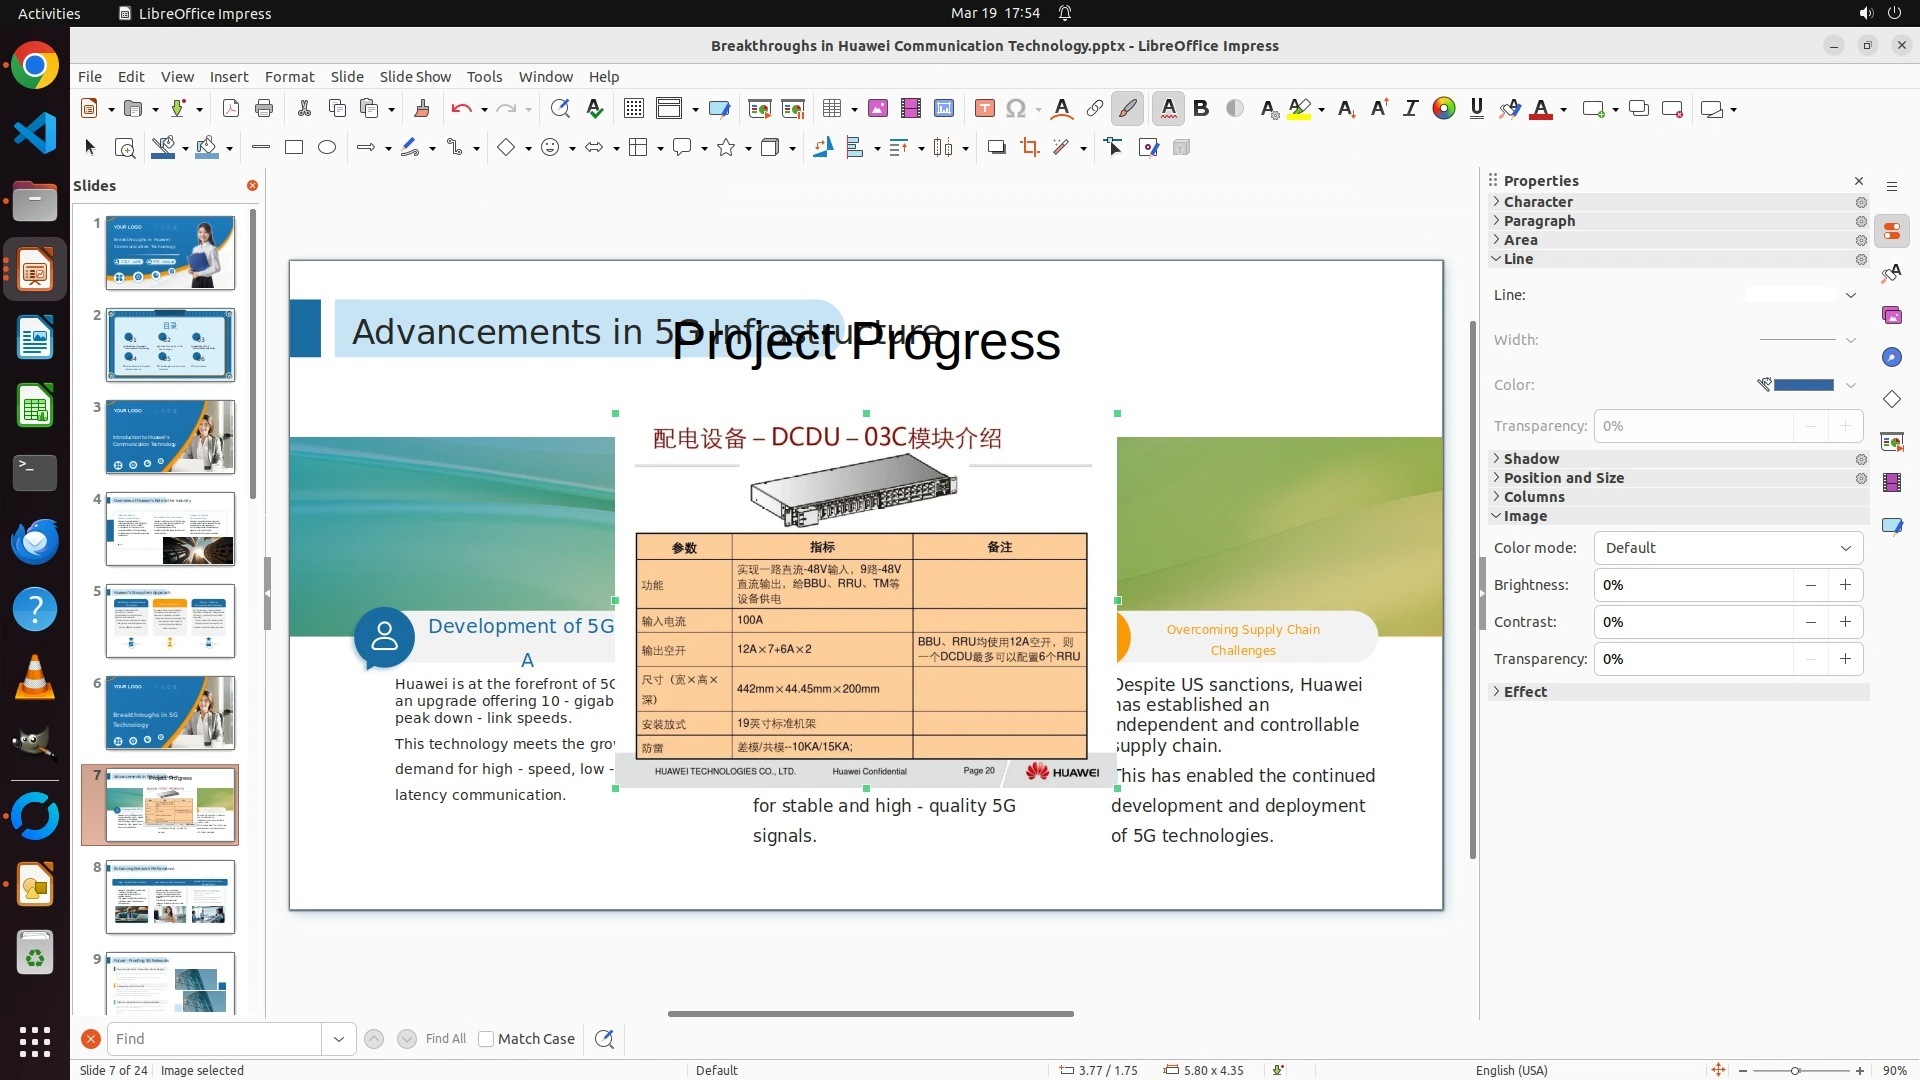This screenshot has height=1080, width=1920.
Task: Open the Navigator sidebar deck icon
Action: tap(1892, 357)
